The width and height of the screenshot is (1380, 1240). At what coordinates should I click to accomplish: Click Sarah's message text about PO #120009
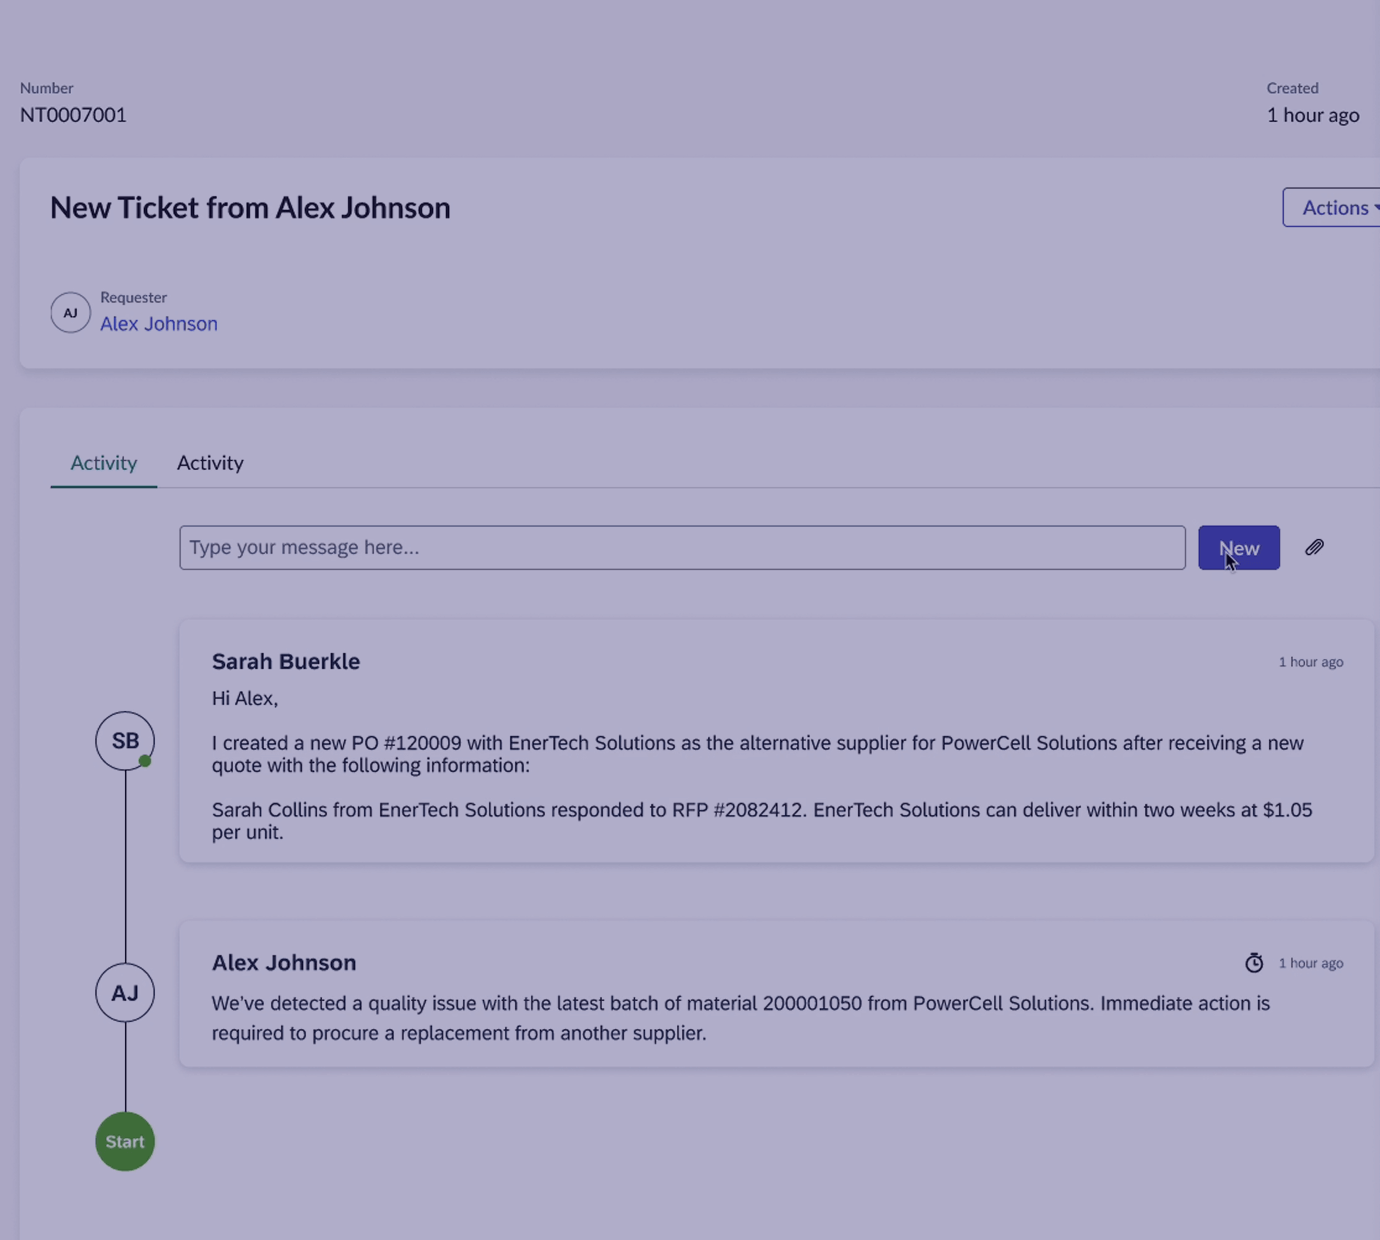click(x=757, y=754)
